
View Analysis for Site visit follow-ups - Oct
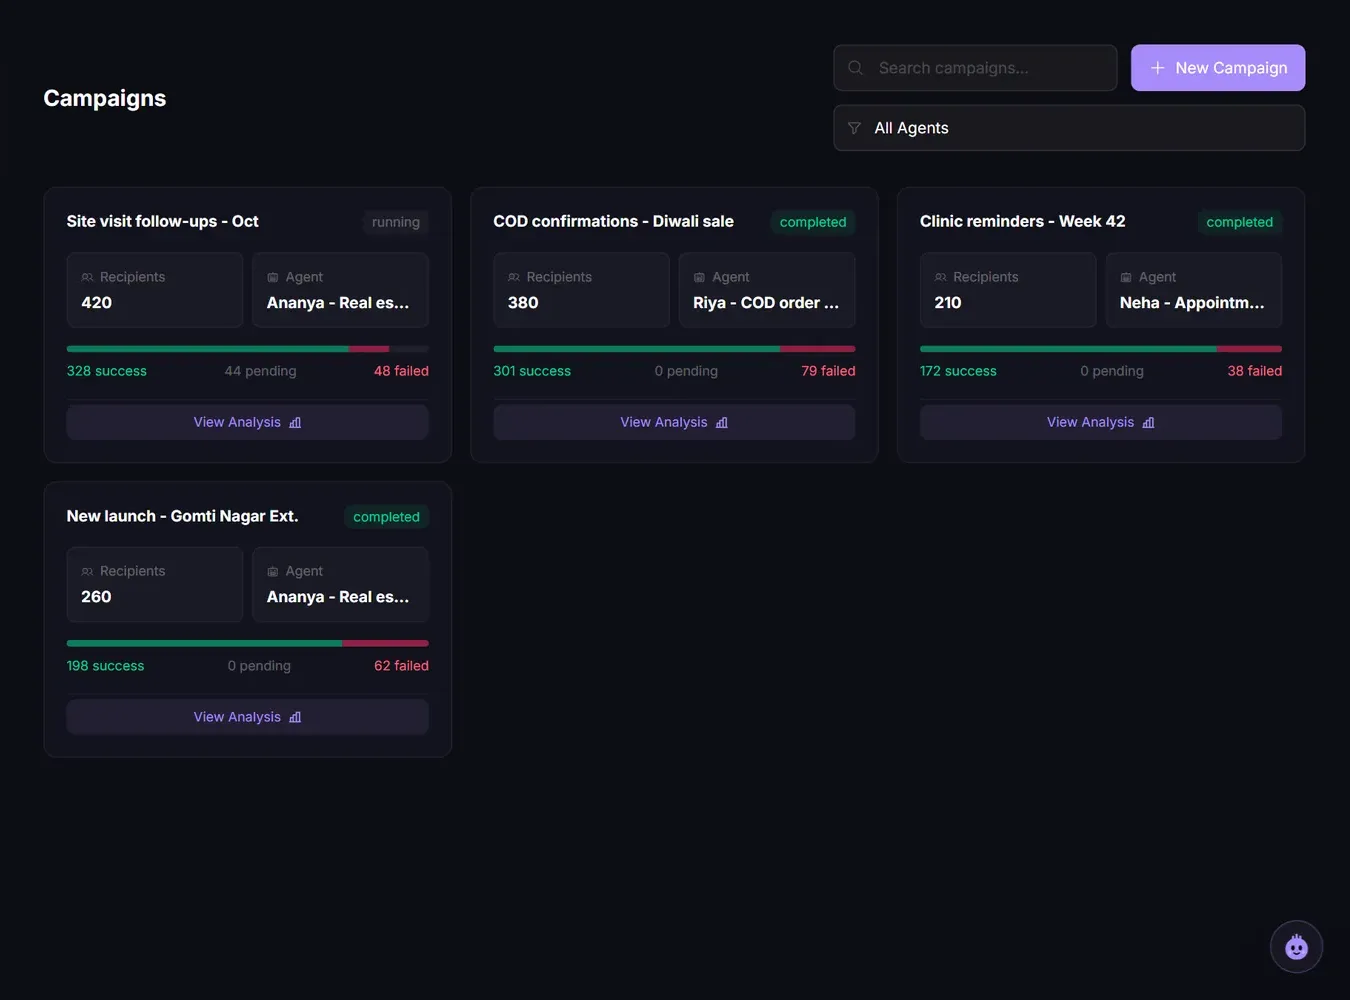247,422
